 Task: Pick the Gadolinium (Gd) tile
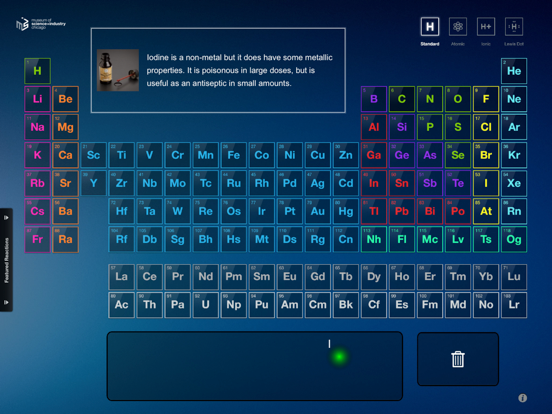(318, 277)
